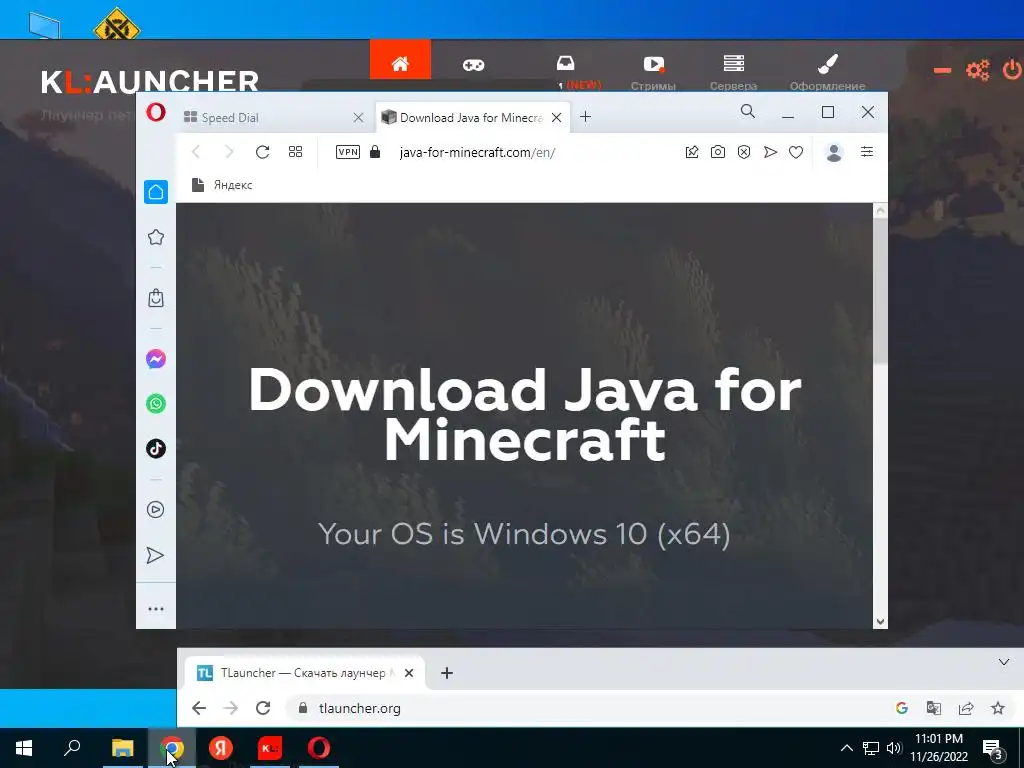Viewport: 1024px width, 768px height.
Task: Click Opera page scrollbar up arrow
Action: (880, 210)
